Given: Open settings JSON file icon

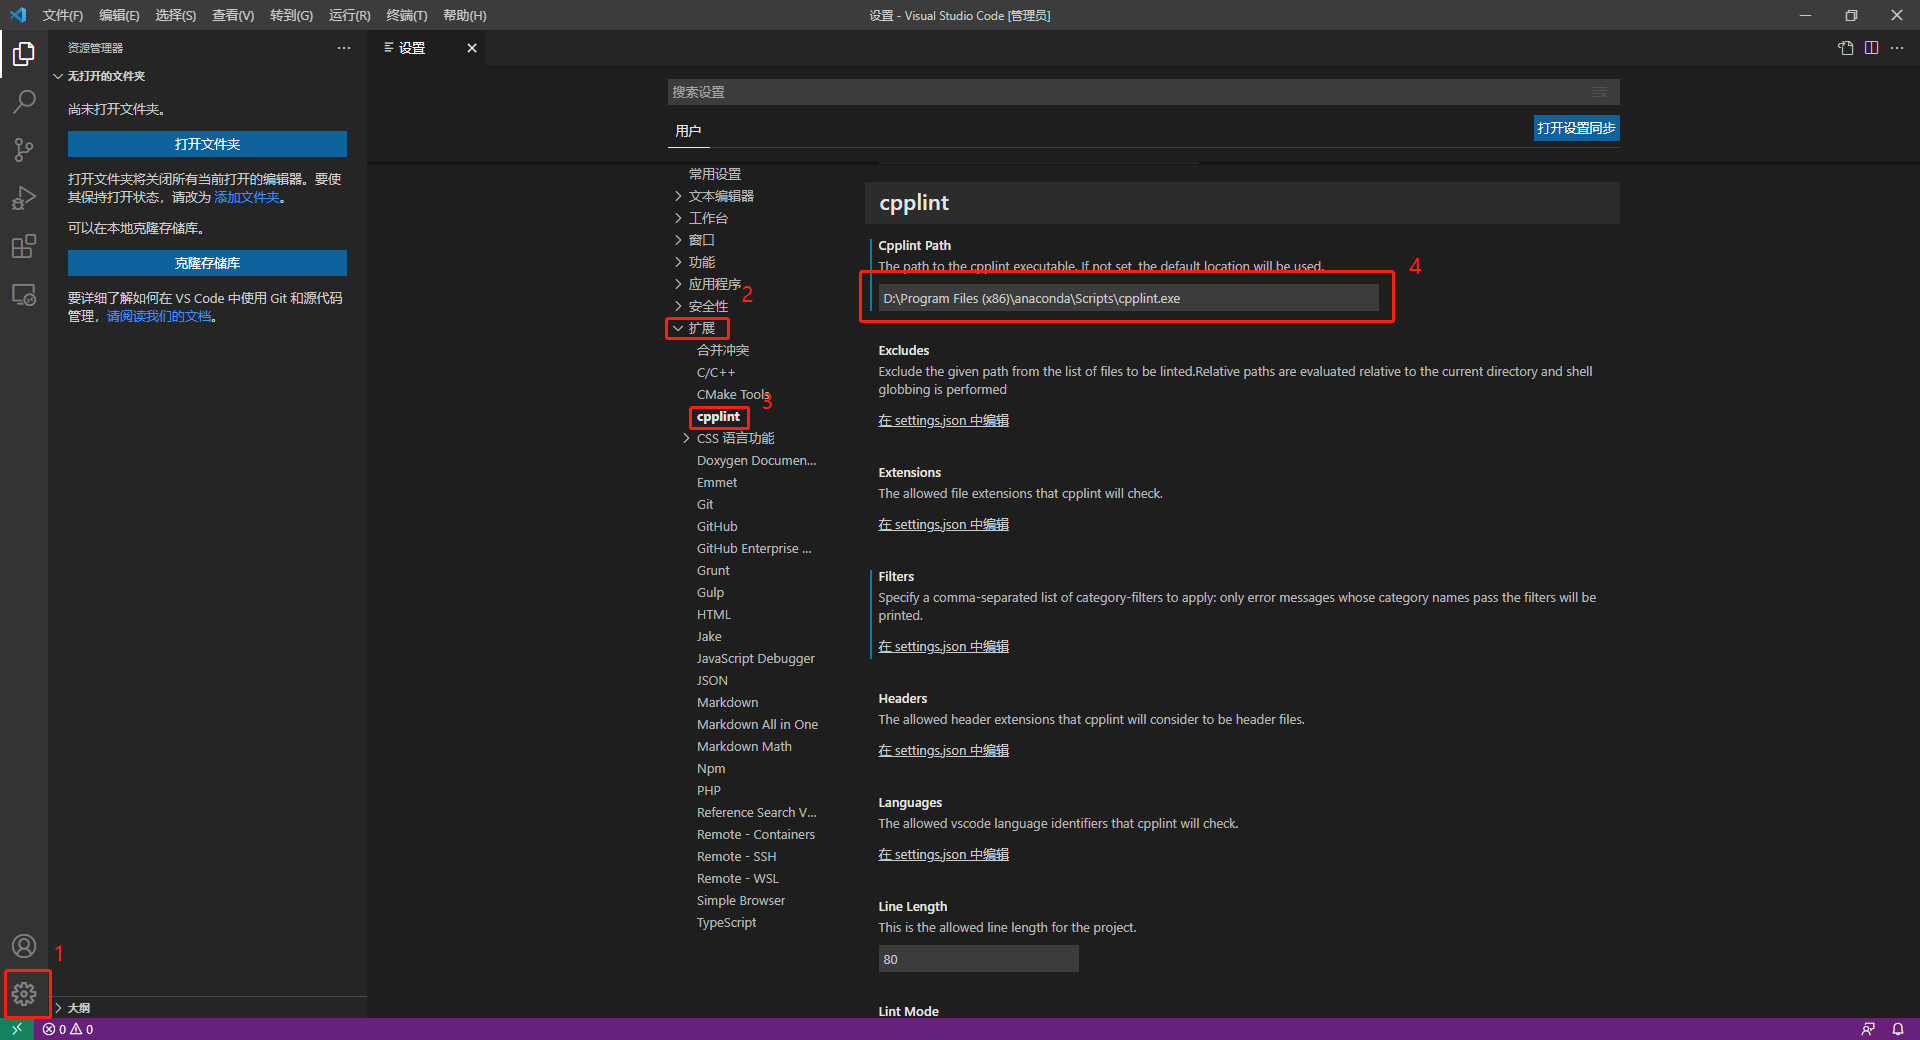Looking at the screenshot, I should 1846,48.
